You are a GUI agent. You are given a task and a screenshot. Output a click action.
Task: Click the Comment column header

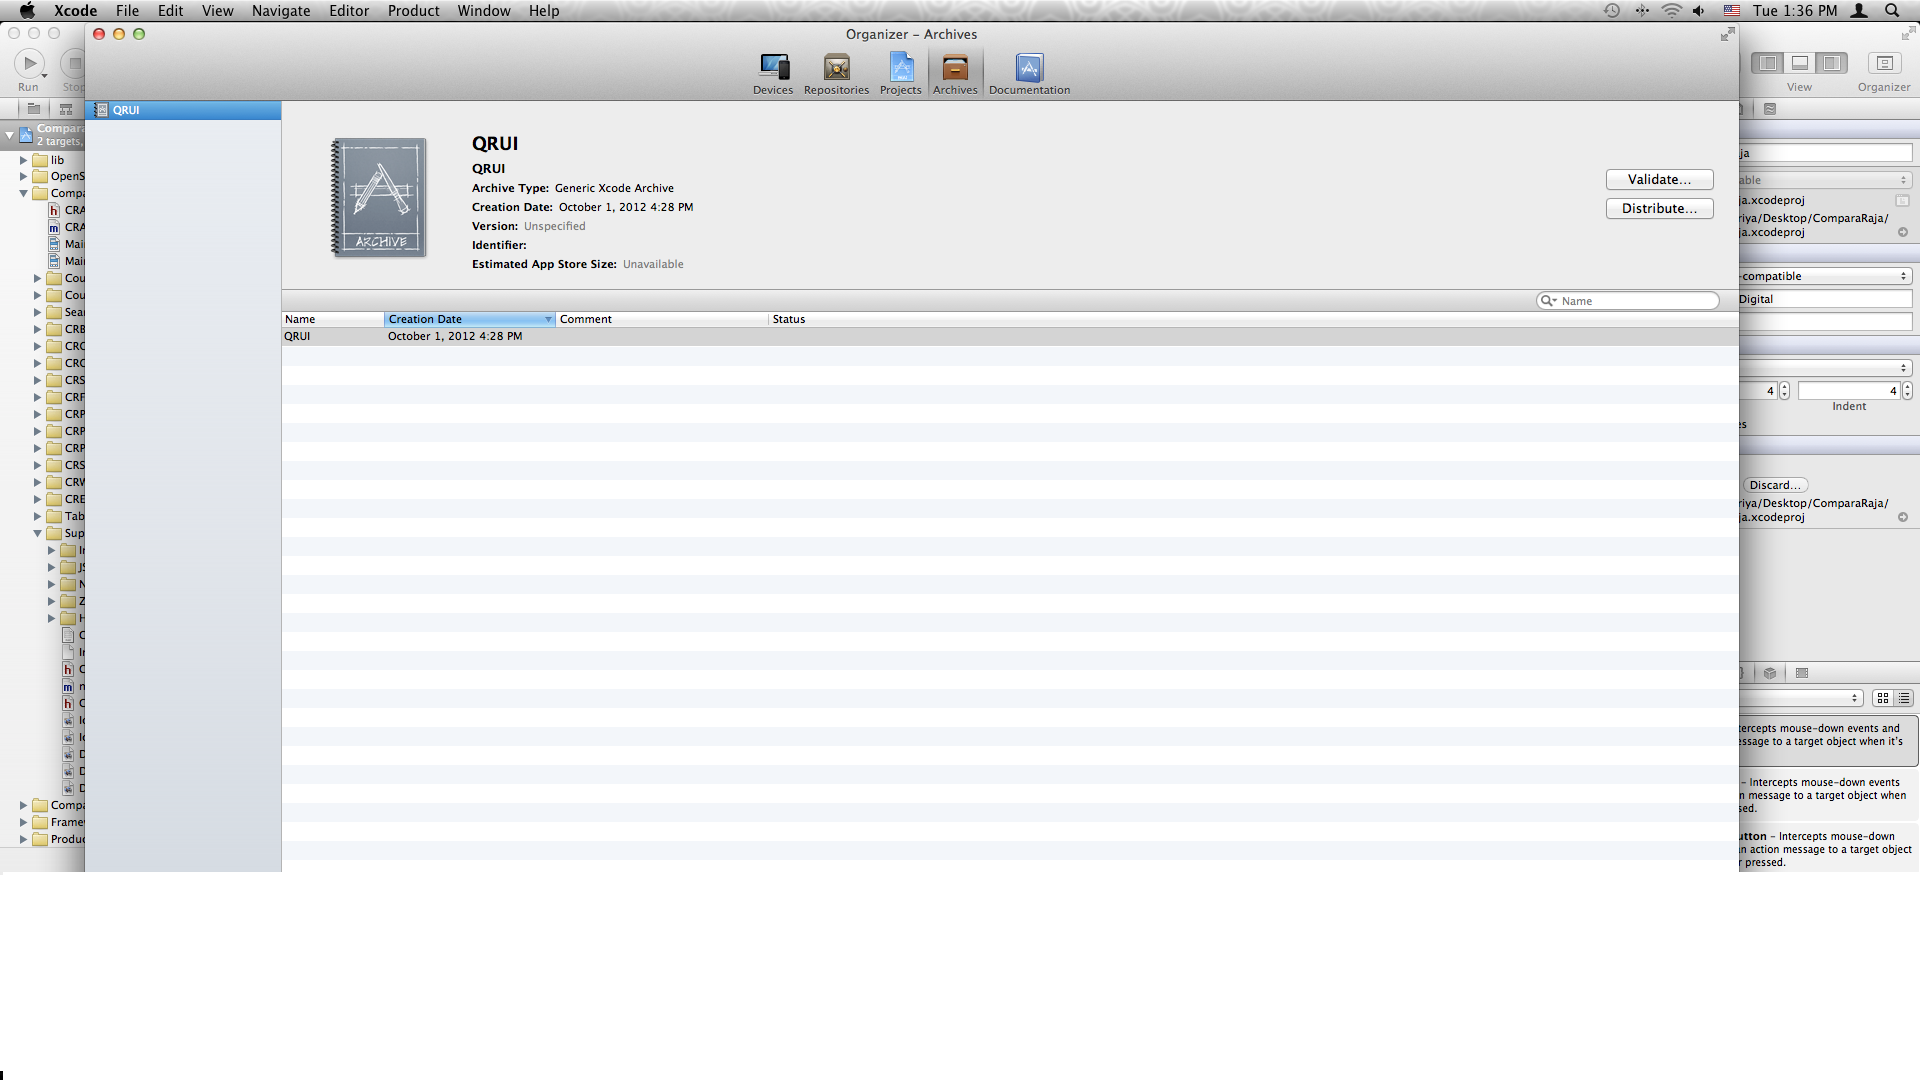click(x=662, y=319)
